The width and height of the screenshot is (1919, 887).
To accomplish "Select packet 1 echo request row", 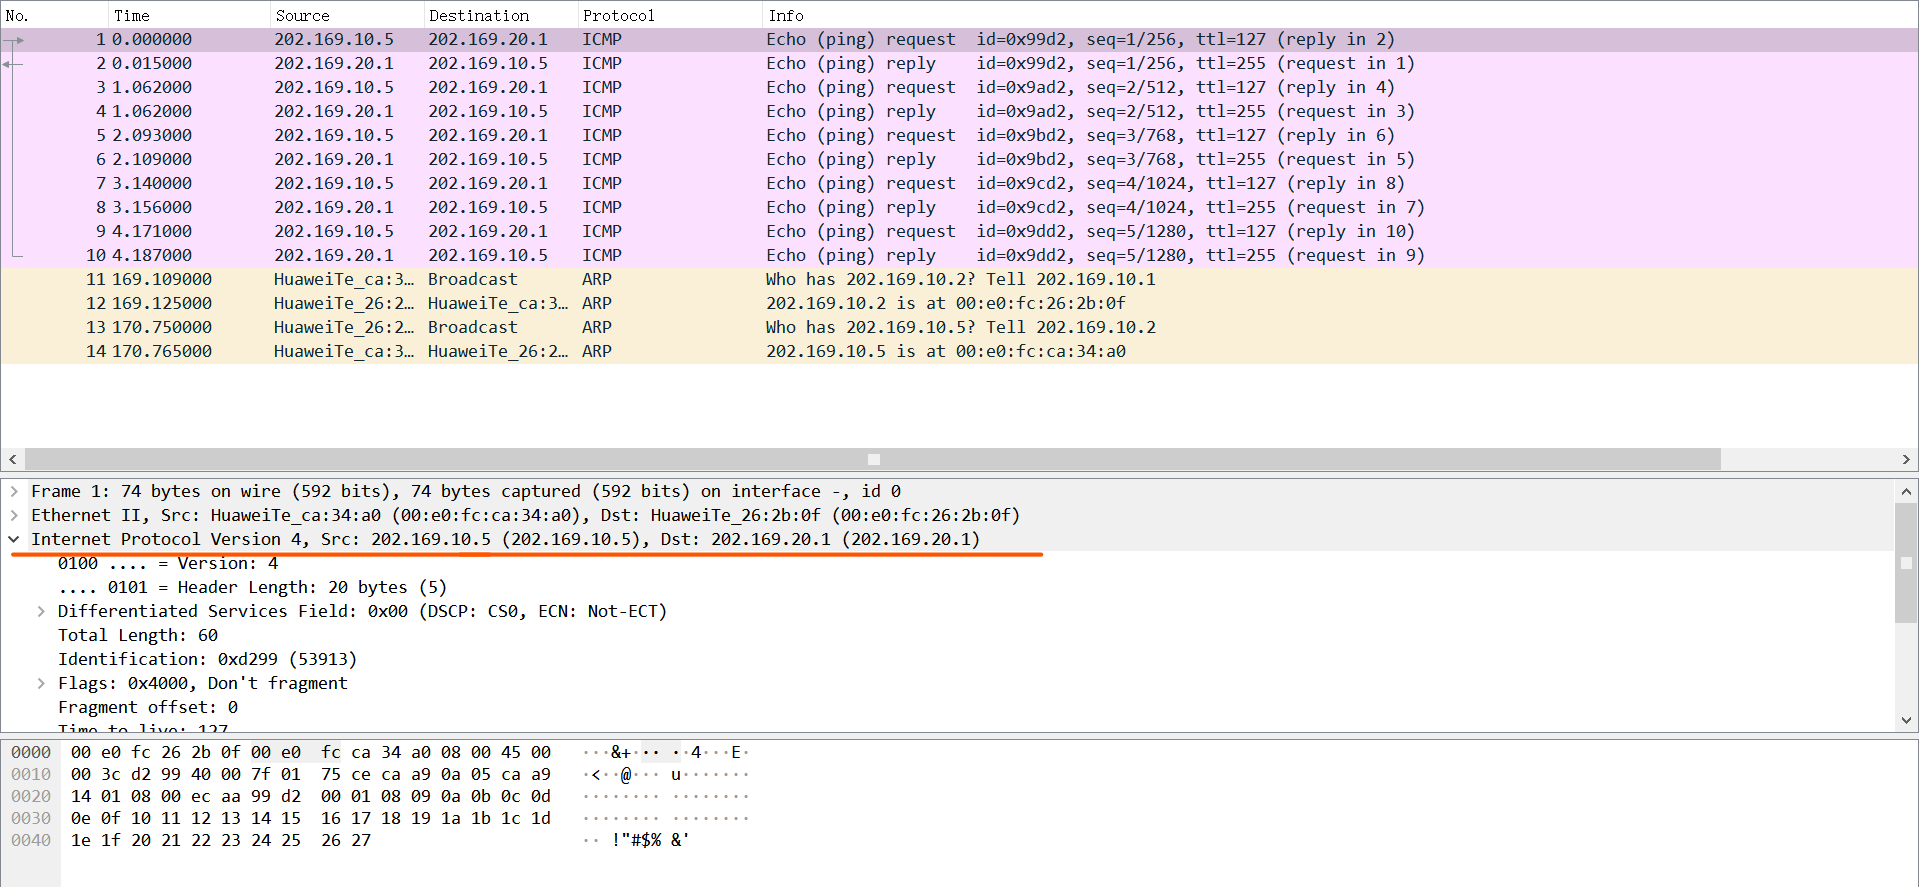I will [959, 39].
